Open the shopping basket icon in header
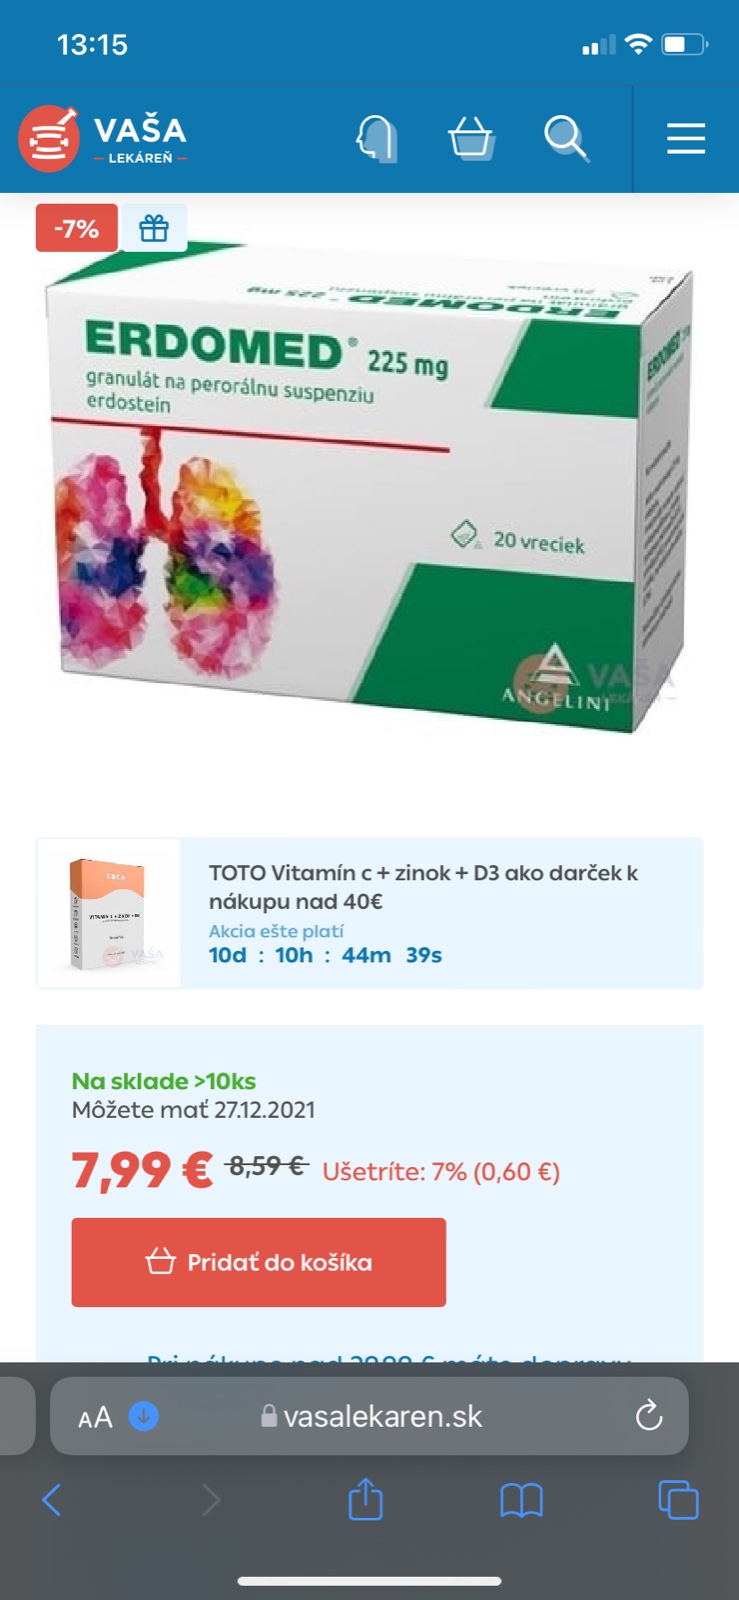Image resolution: width=739 pixels, height=1600 pixels. click(471, 138)
